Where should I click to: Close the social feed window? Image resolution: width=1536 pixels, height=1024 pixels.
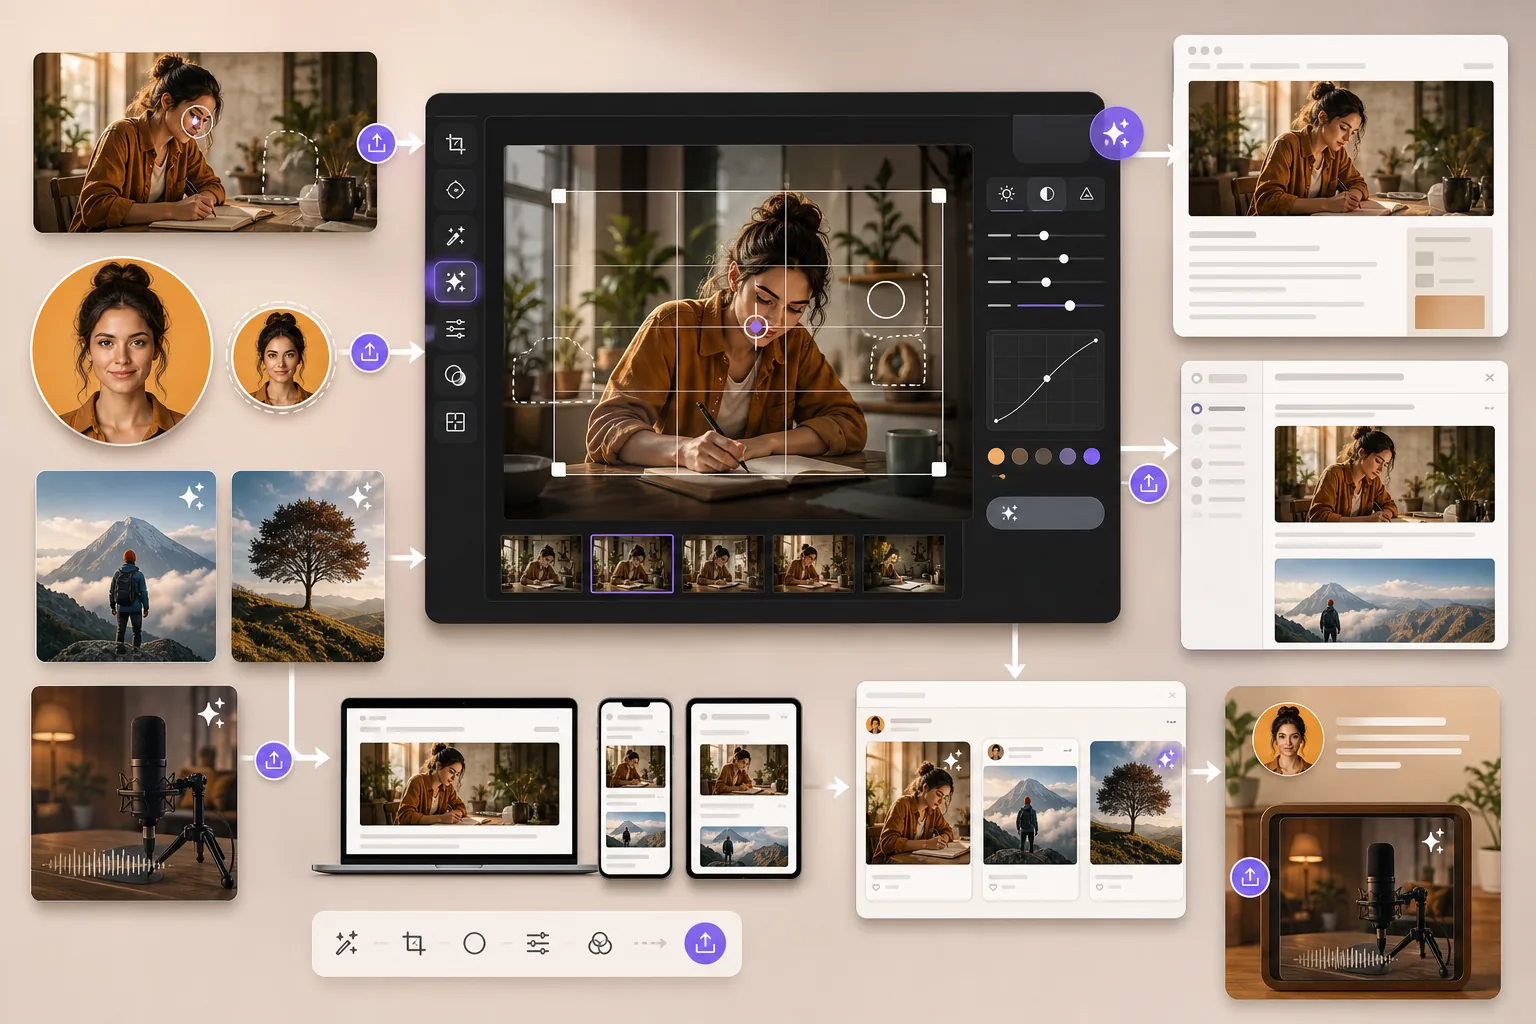click(x=1173, y=695)
